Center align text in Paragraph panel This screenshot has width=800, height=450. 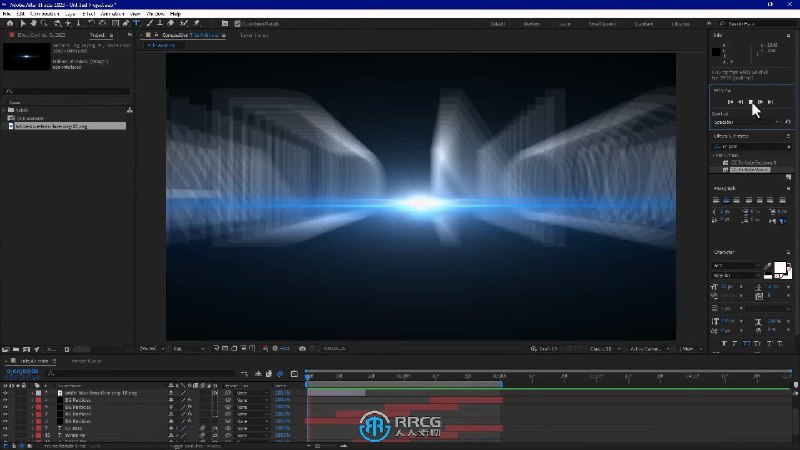(x=726, y=200)
